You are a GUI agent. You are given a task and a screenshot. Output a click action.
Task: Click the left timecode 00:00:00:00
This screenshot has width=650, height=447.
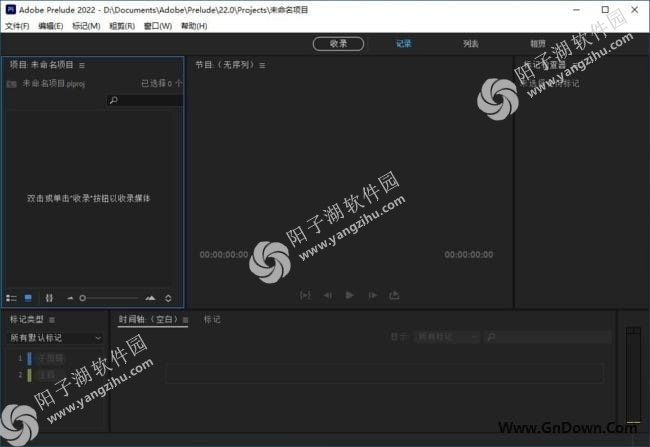point(224,255)
